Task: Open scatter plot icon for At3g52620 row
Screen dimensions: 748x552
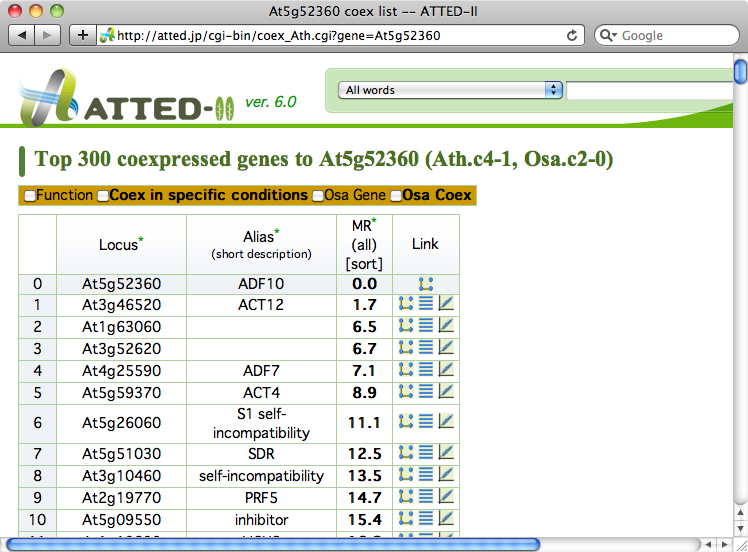Action: [446, 348]
